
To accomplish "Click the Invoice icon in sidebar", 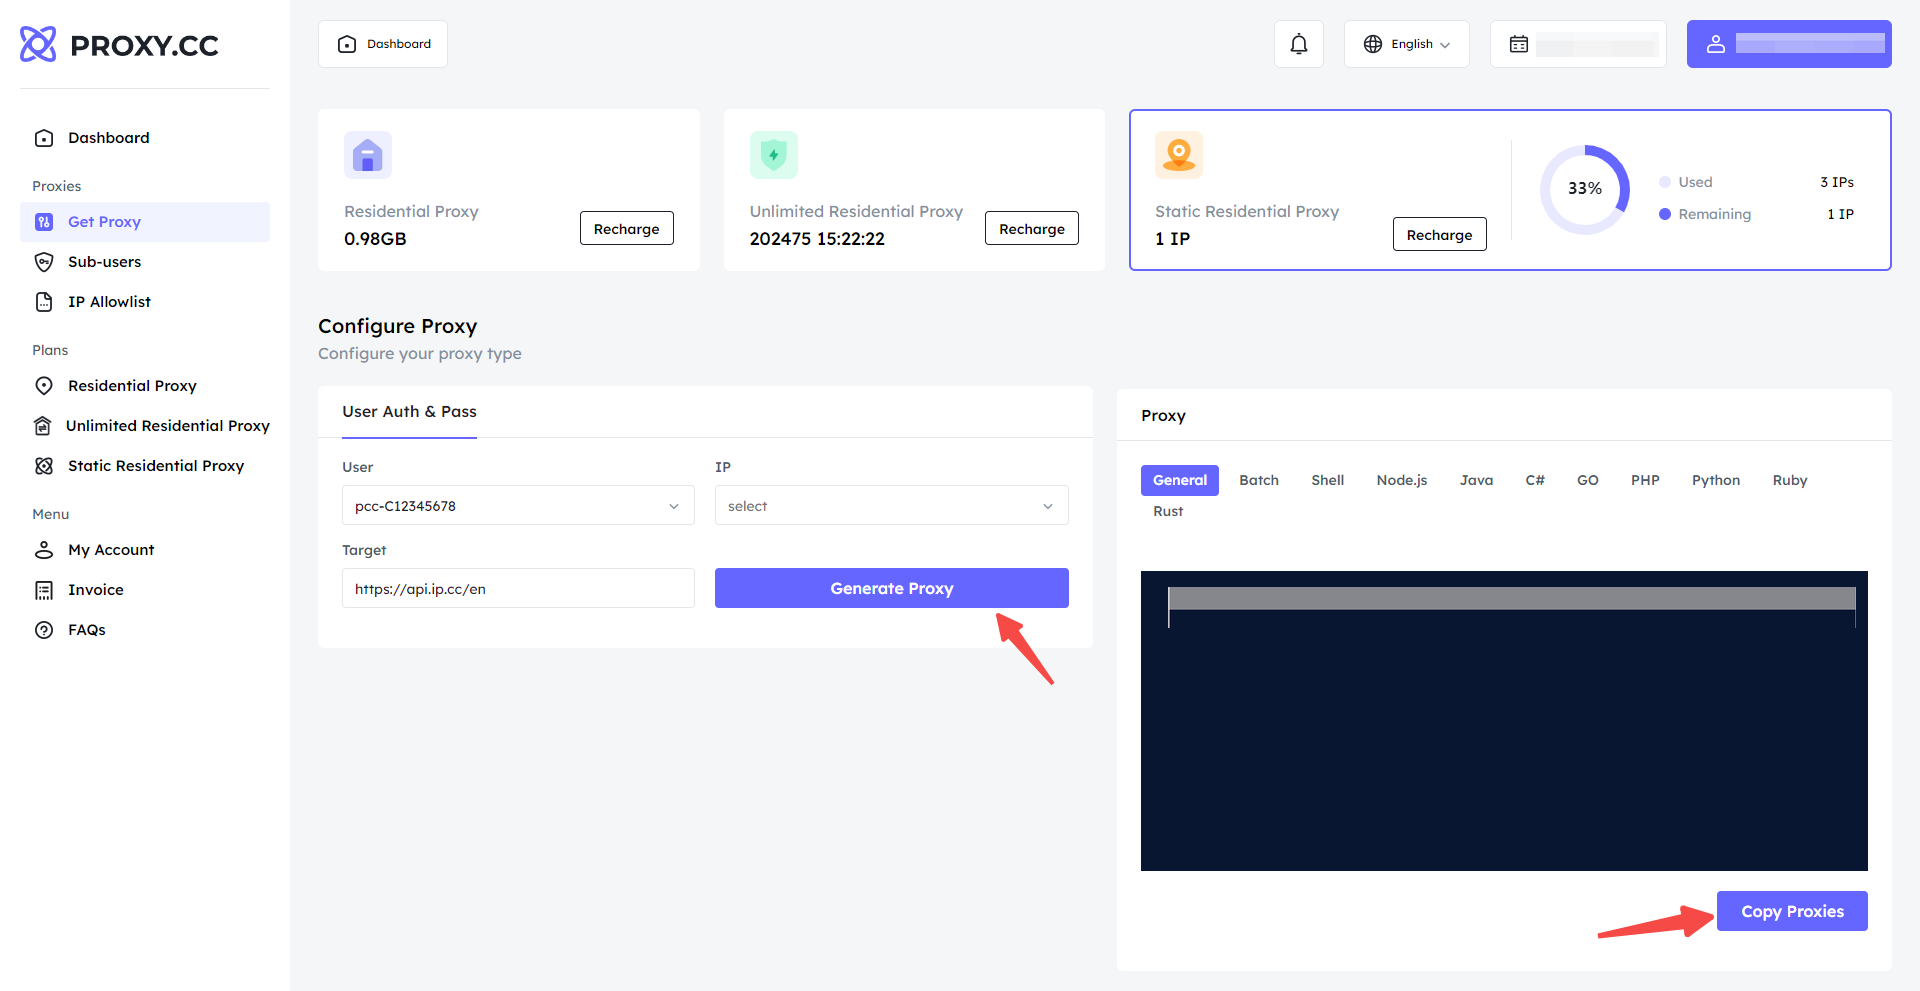I will pyautogui.click(x=44, y=590).
